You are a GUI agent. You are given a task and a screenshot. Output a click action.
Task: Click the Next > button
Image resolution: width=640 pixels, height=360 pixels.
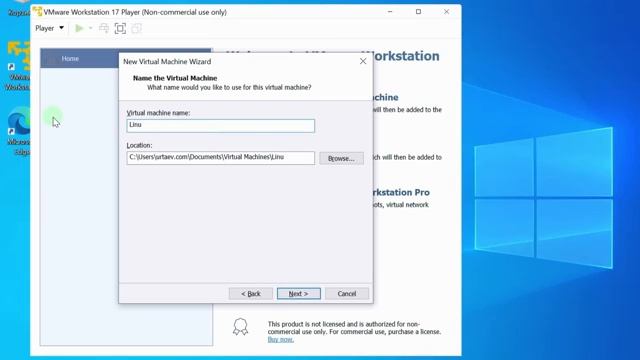pos(299,293)
